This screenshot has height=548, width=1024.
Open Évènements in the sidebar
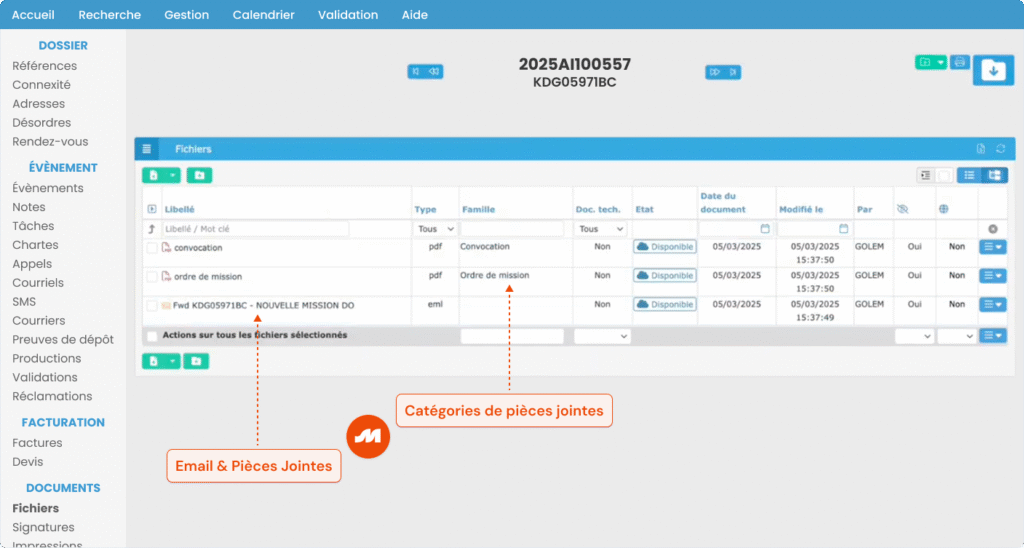(x=48, y=187)
